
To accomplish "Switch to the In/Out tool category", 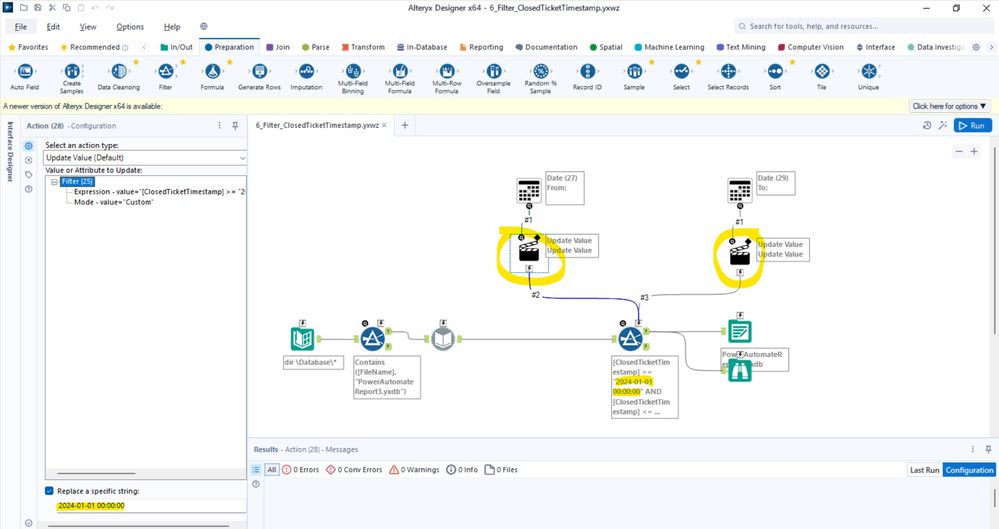I will point(176,47).
